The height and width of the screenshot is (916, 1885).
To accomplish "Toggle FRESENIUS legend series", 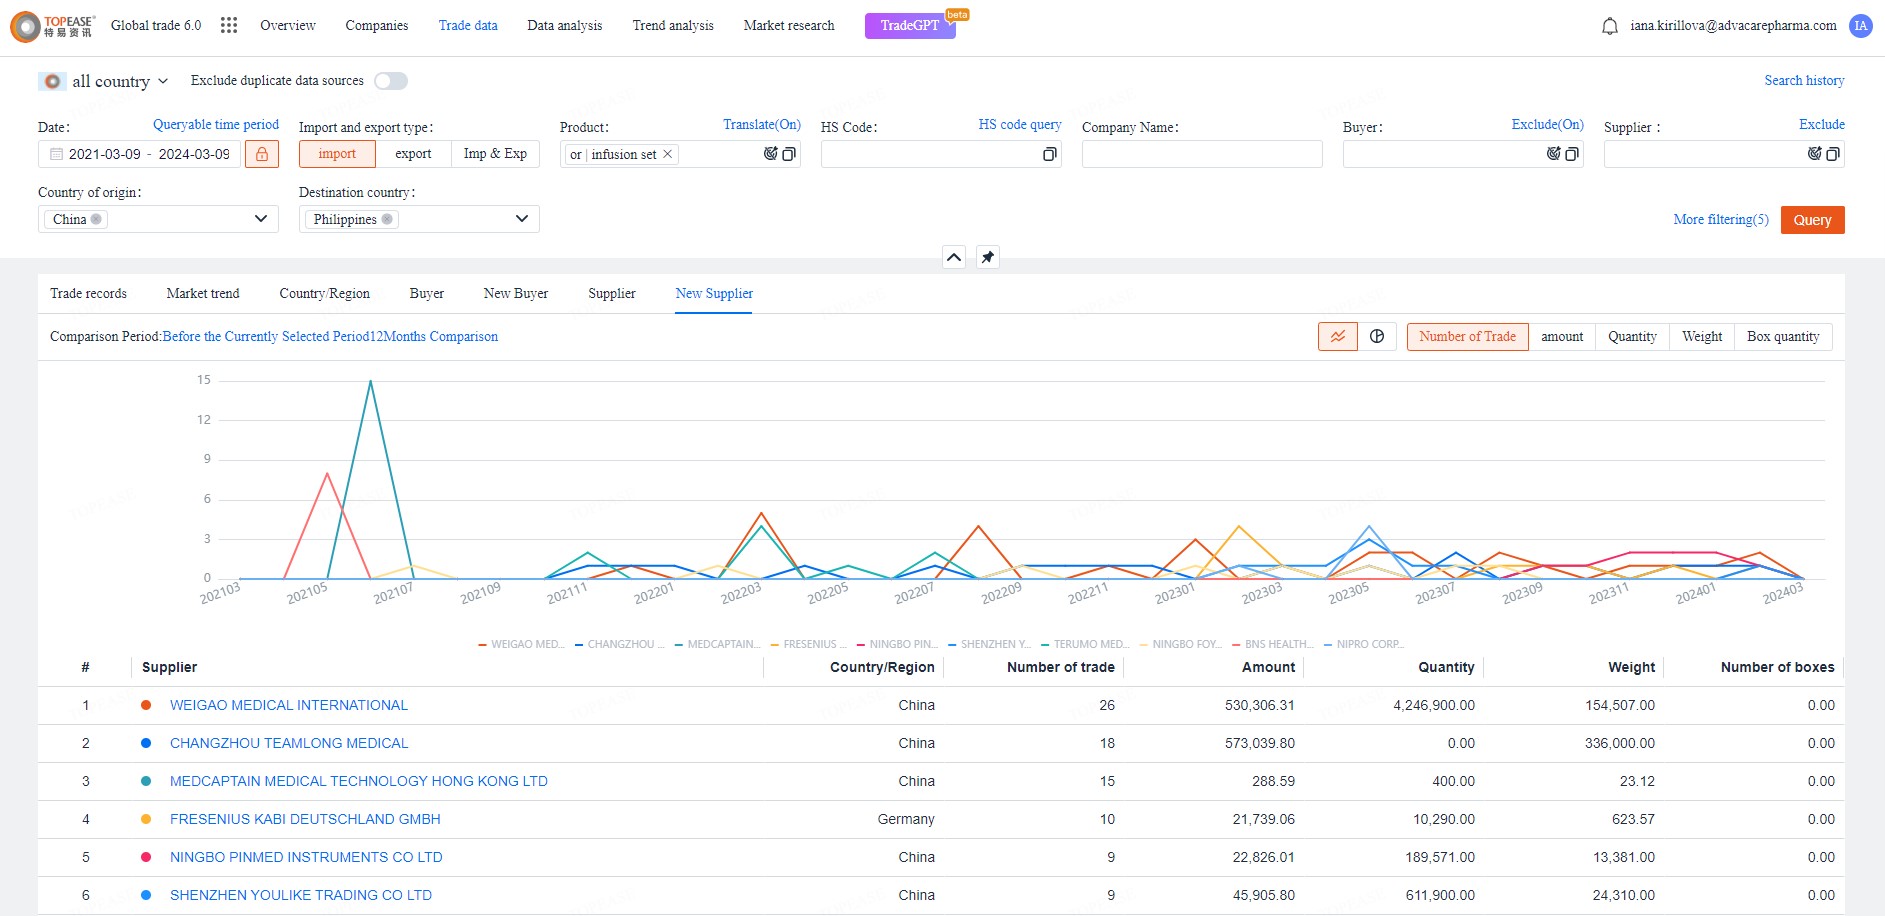I will pos(809,644).
